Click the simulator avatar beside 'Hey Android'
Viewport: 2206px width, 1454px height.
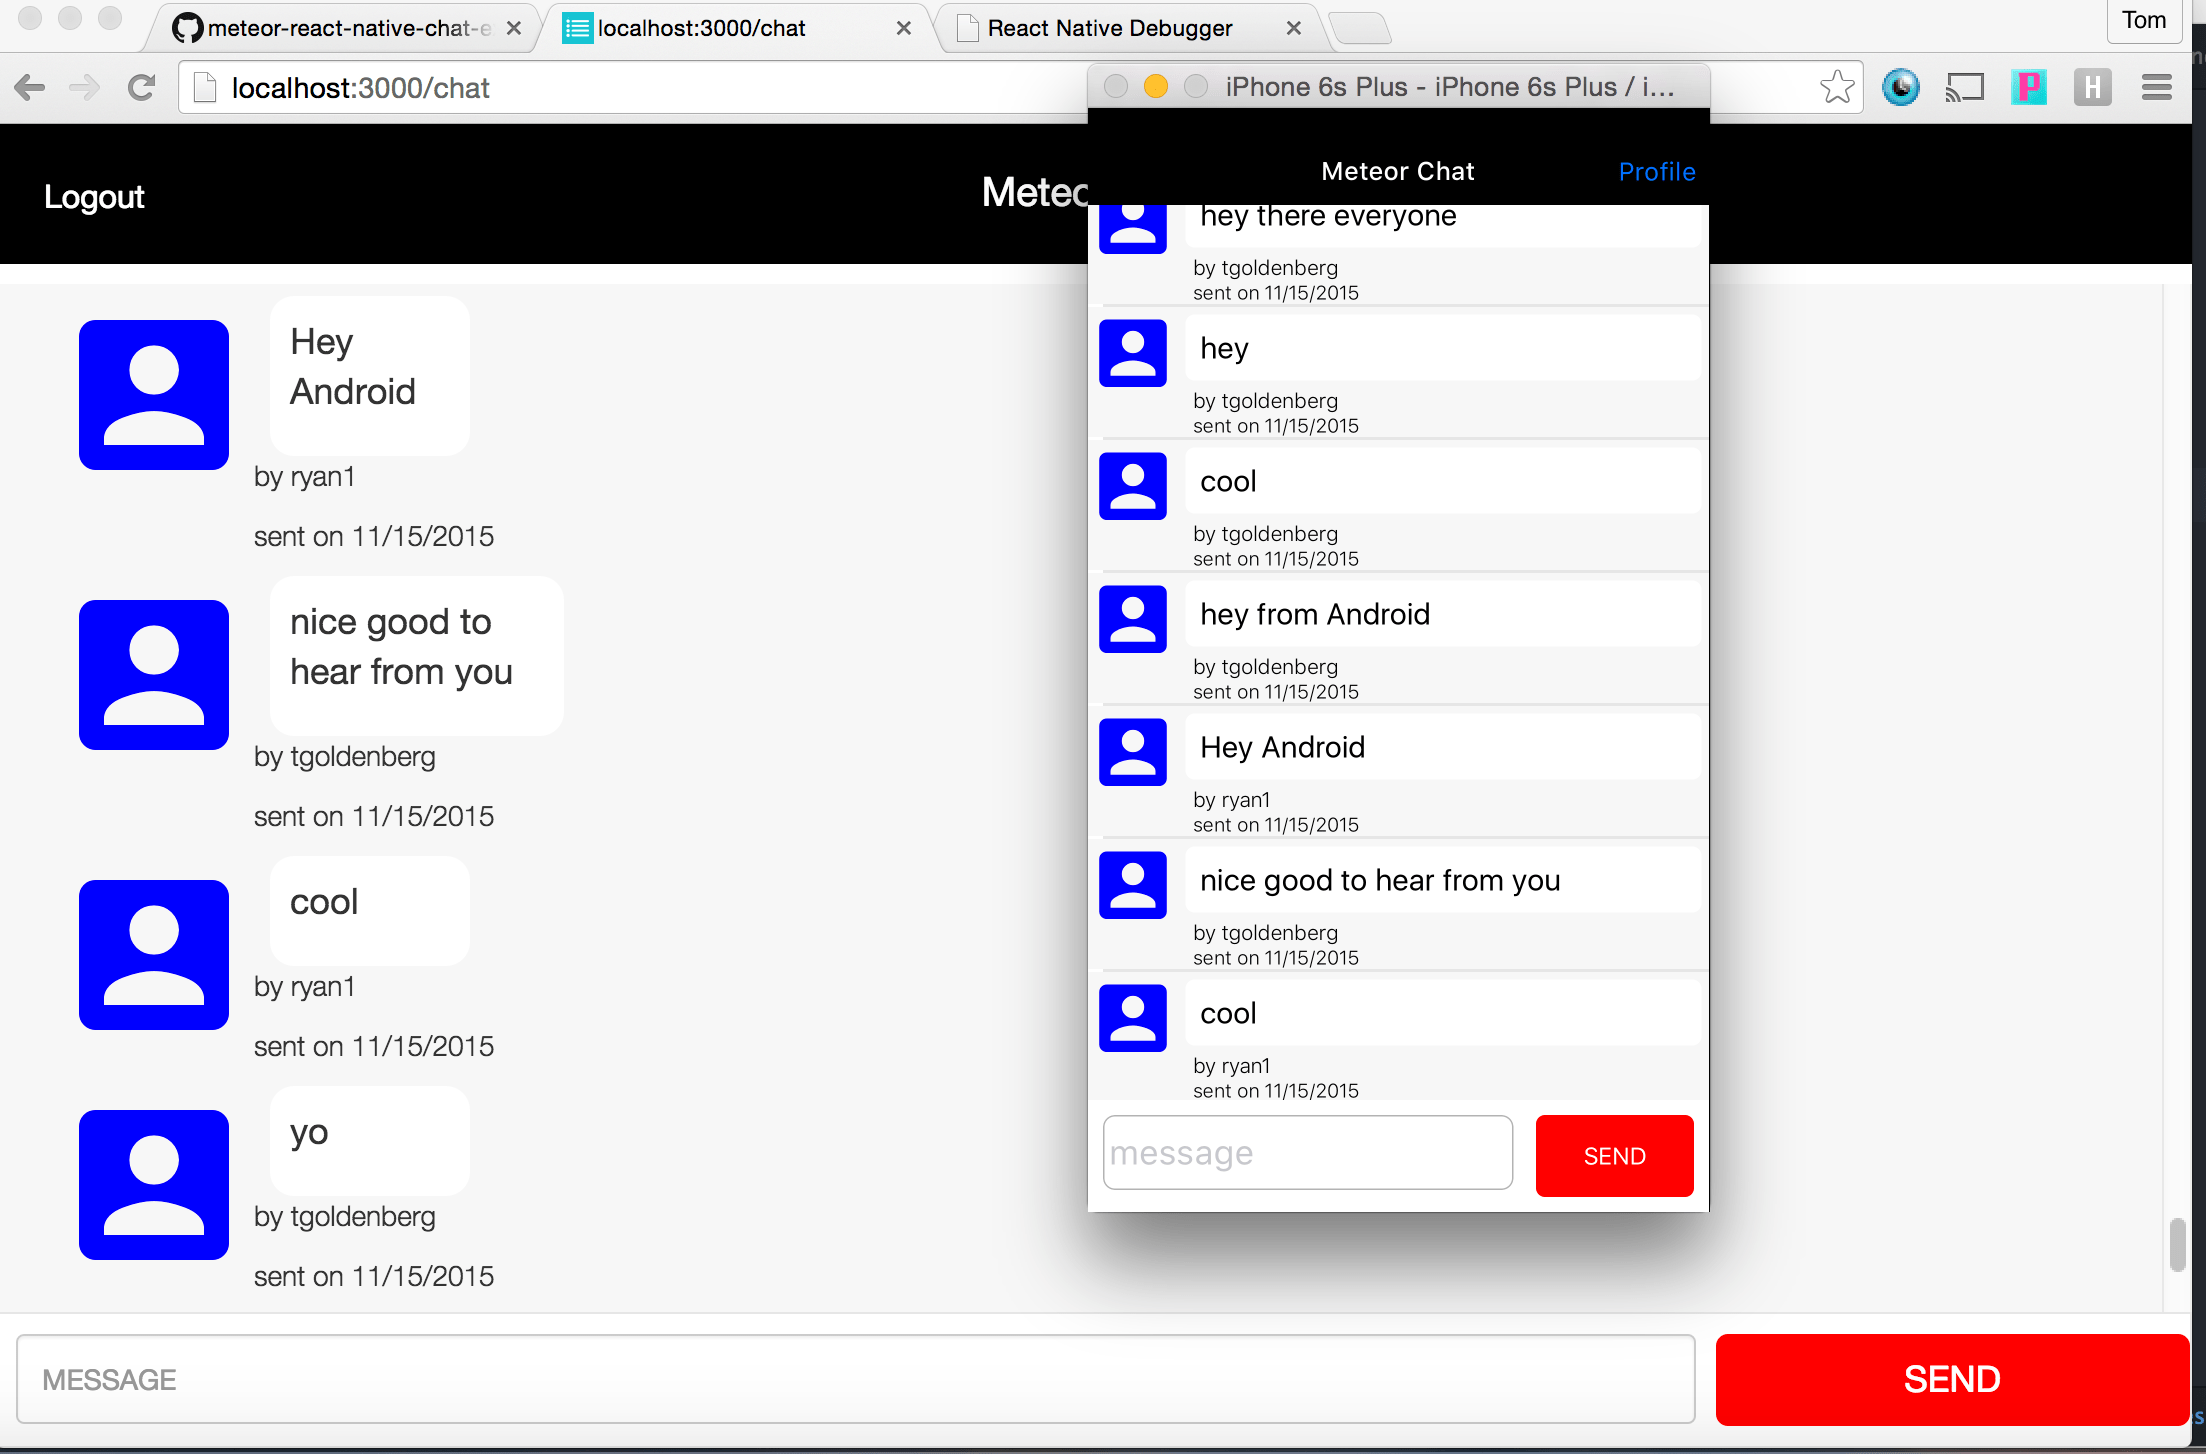tap(1133, 752)
